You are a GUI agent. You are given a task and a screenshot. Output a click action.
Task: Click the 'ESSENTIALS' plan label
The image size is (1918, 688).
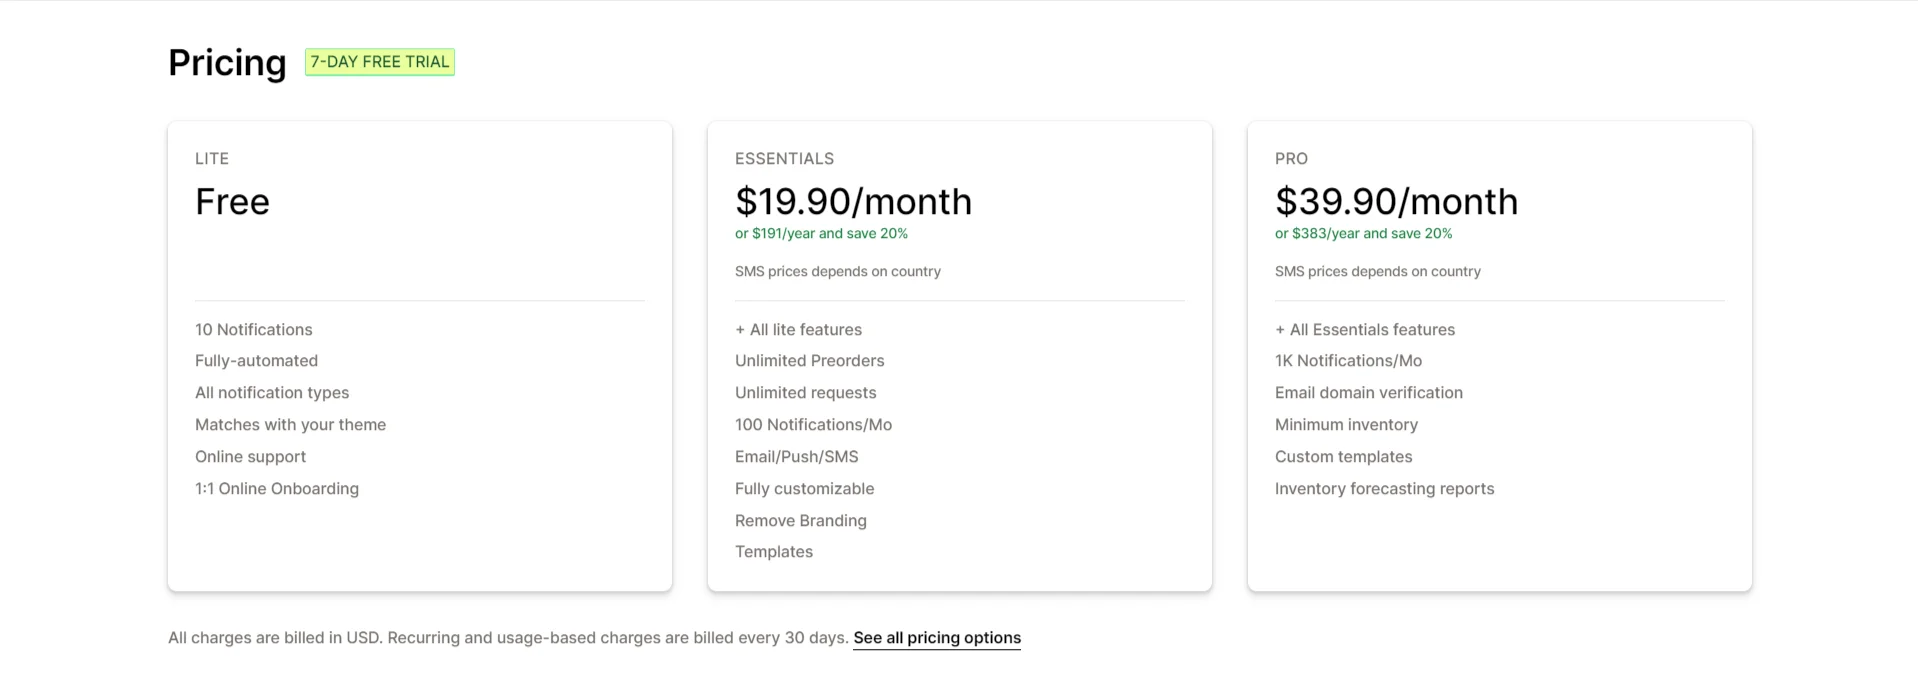click(784, 159)
